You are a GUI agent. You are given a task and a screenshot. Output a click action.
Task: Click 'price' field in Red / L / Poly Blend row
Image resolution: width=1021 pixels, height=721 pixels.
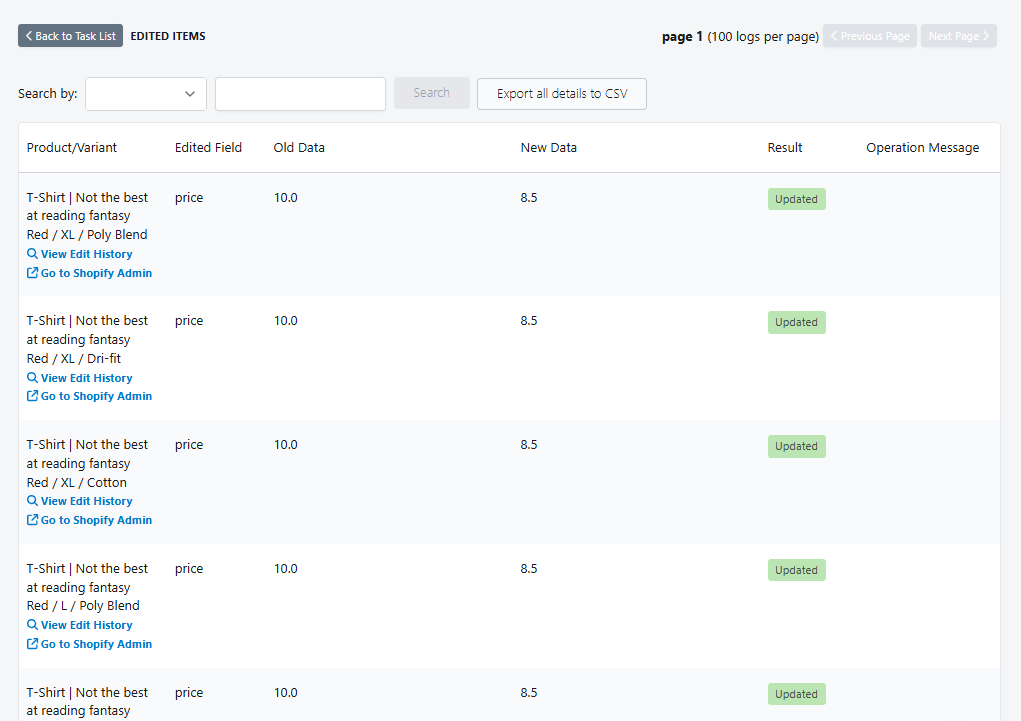tap(189, 569)
